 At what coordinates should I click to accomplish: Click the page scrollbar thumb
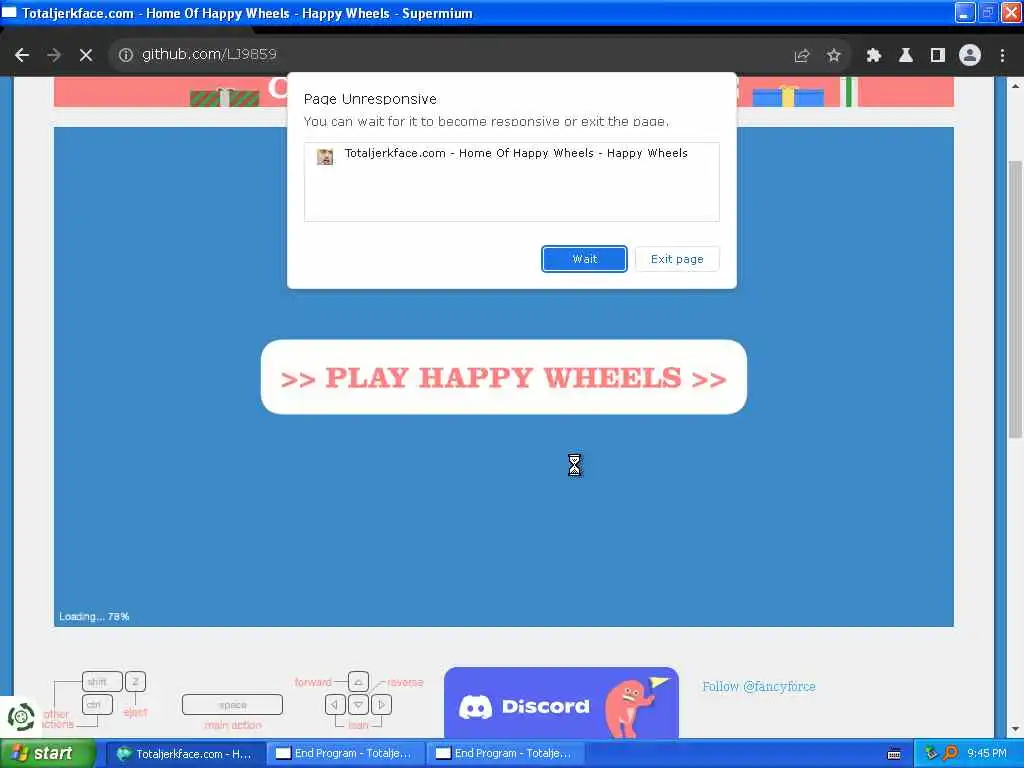point(1015,298)
